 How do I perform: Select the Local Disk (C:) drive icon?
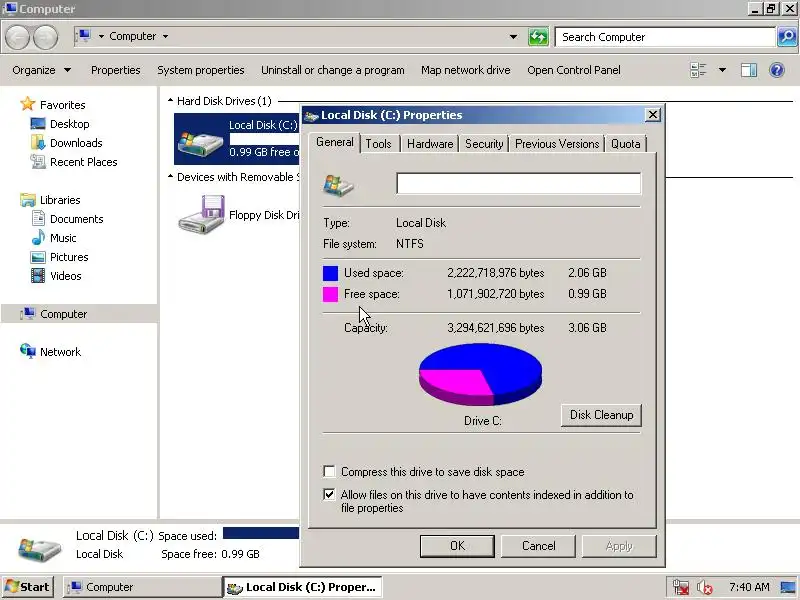(x=200, y=142)
